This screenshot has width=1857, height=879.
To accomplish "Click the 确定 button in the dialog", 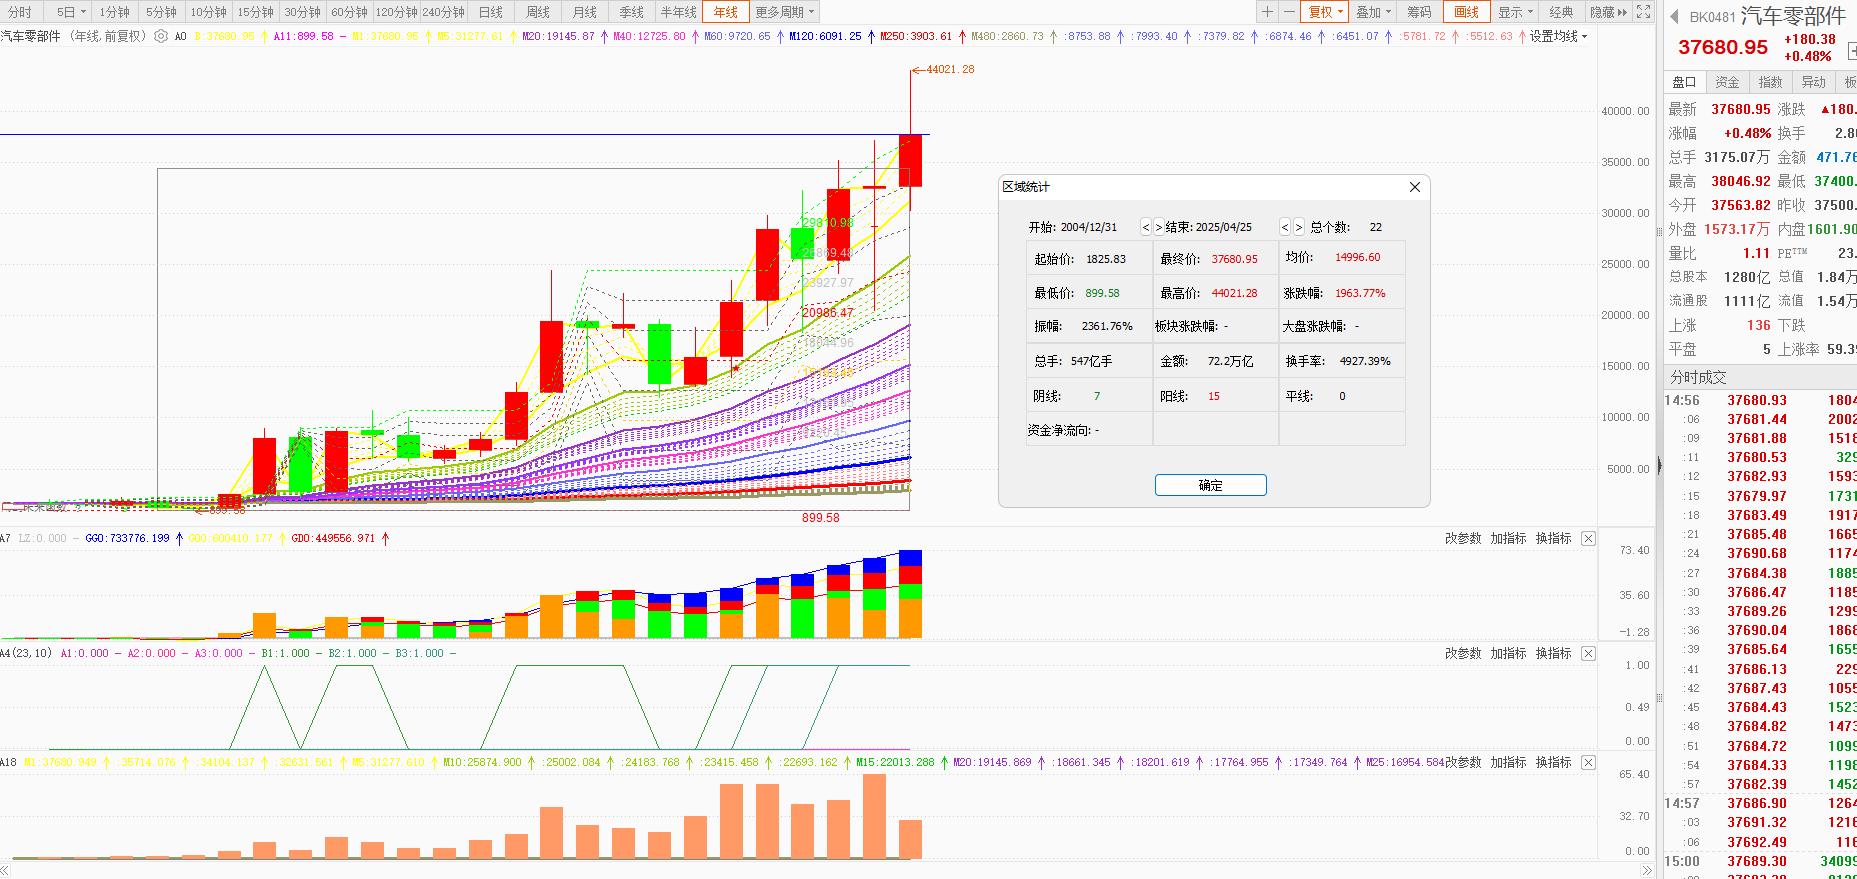I will tap(1210, 485).
